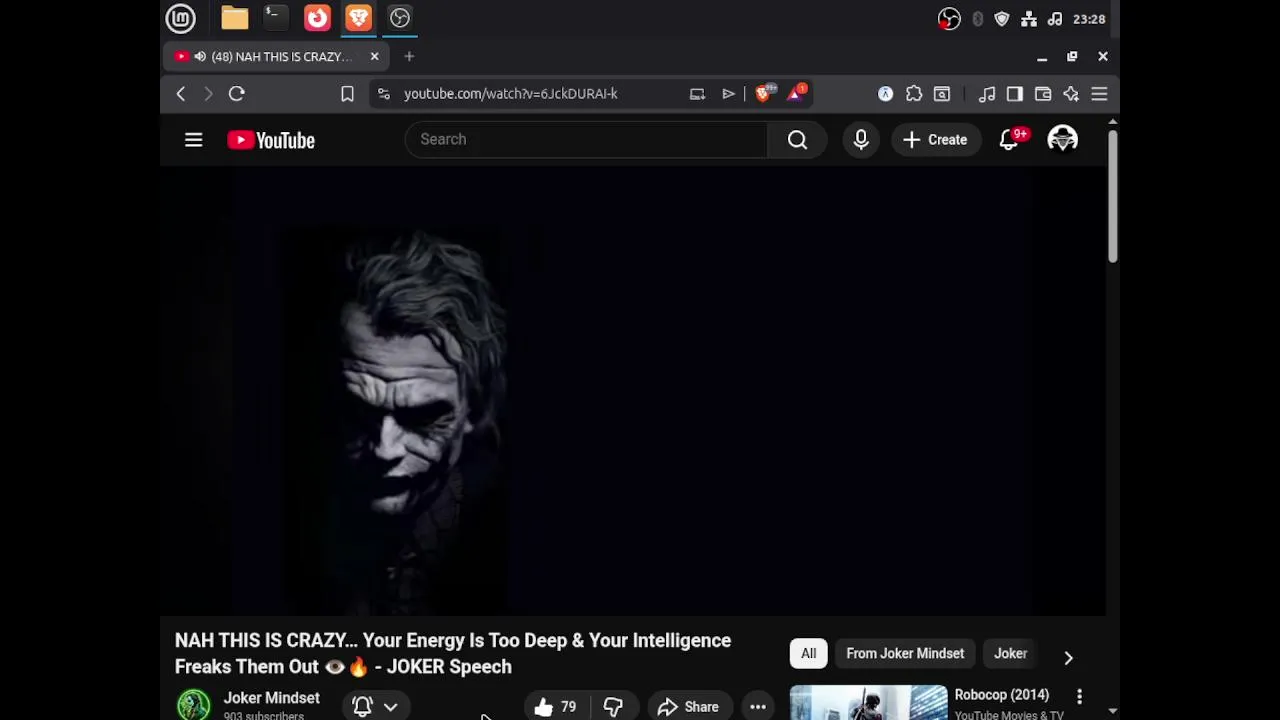This screenshot has width=1280, height=720.
Task: Open the Linux Mint start menu
Action: coord(181,18)
